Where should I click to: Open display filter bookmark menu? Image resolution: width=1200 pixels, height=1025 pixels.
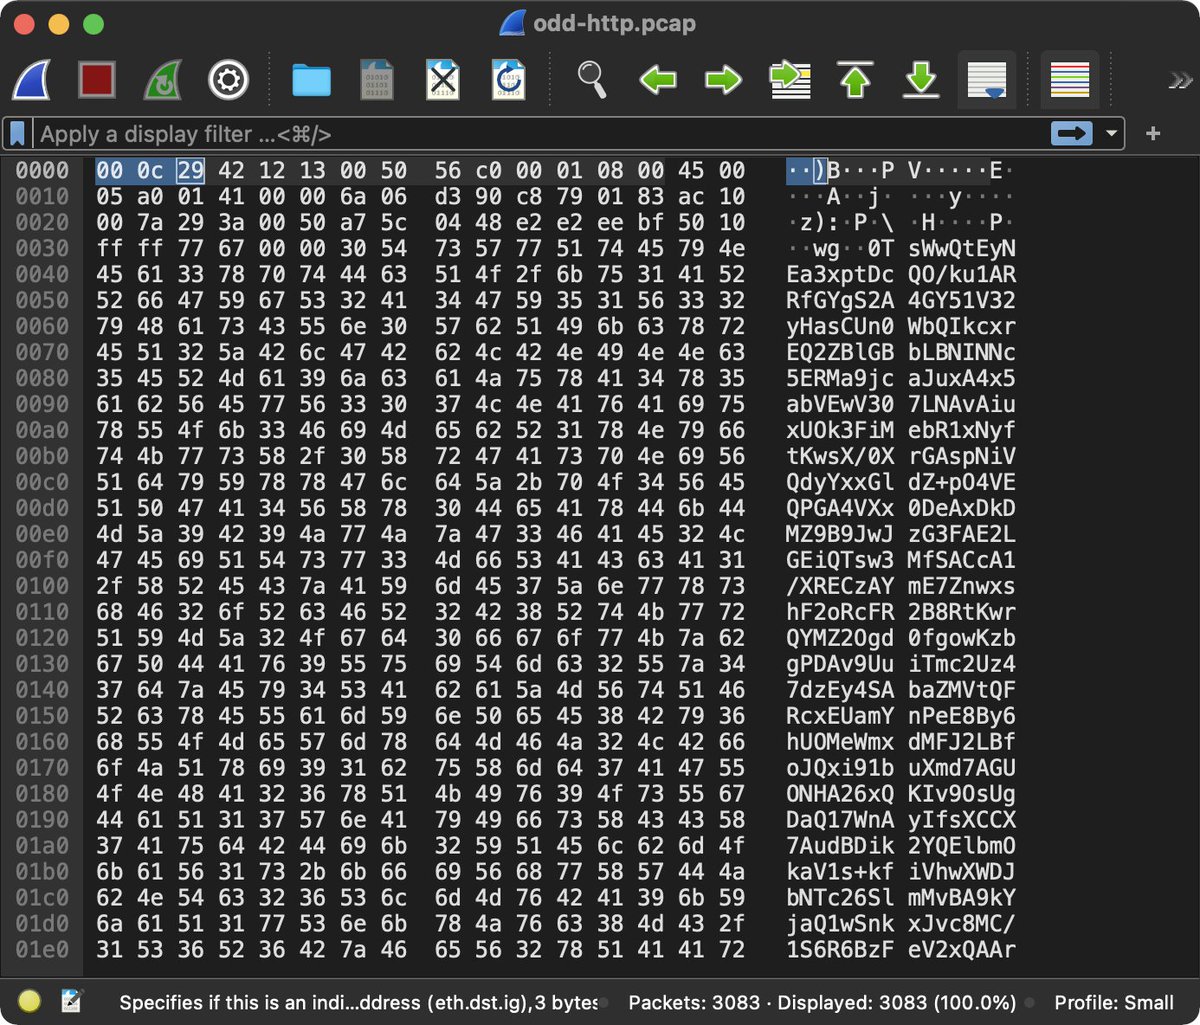[17, 133]
